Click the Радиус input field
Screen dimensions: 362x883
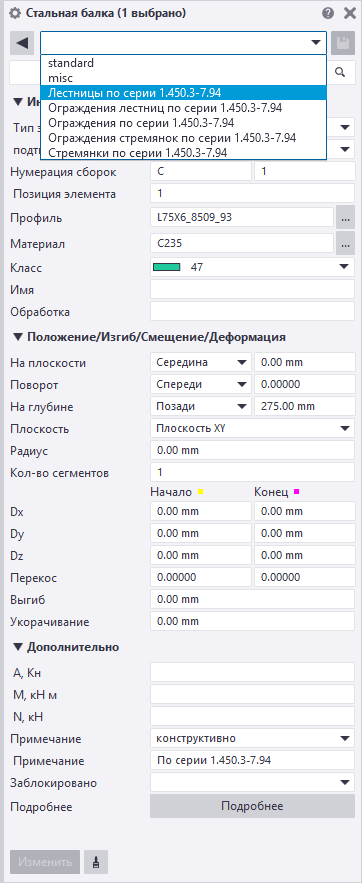[x=252, y=451]
